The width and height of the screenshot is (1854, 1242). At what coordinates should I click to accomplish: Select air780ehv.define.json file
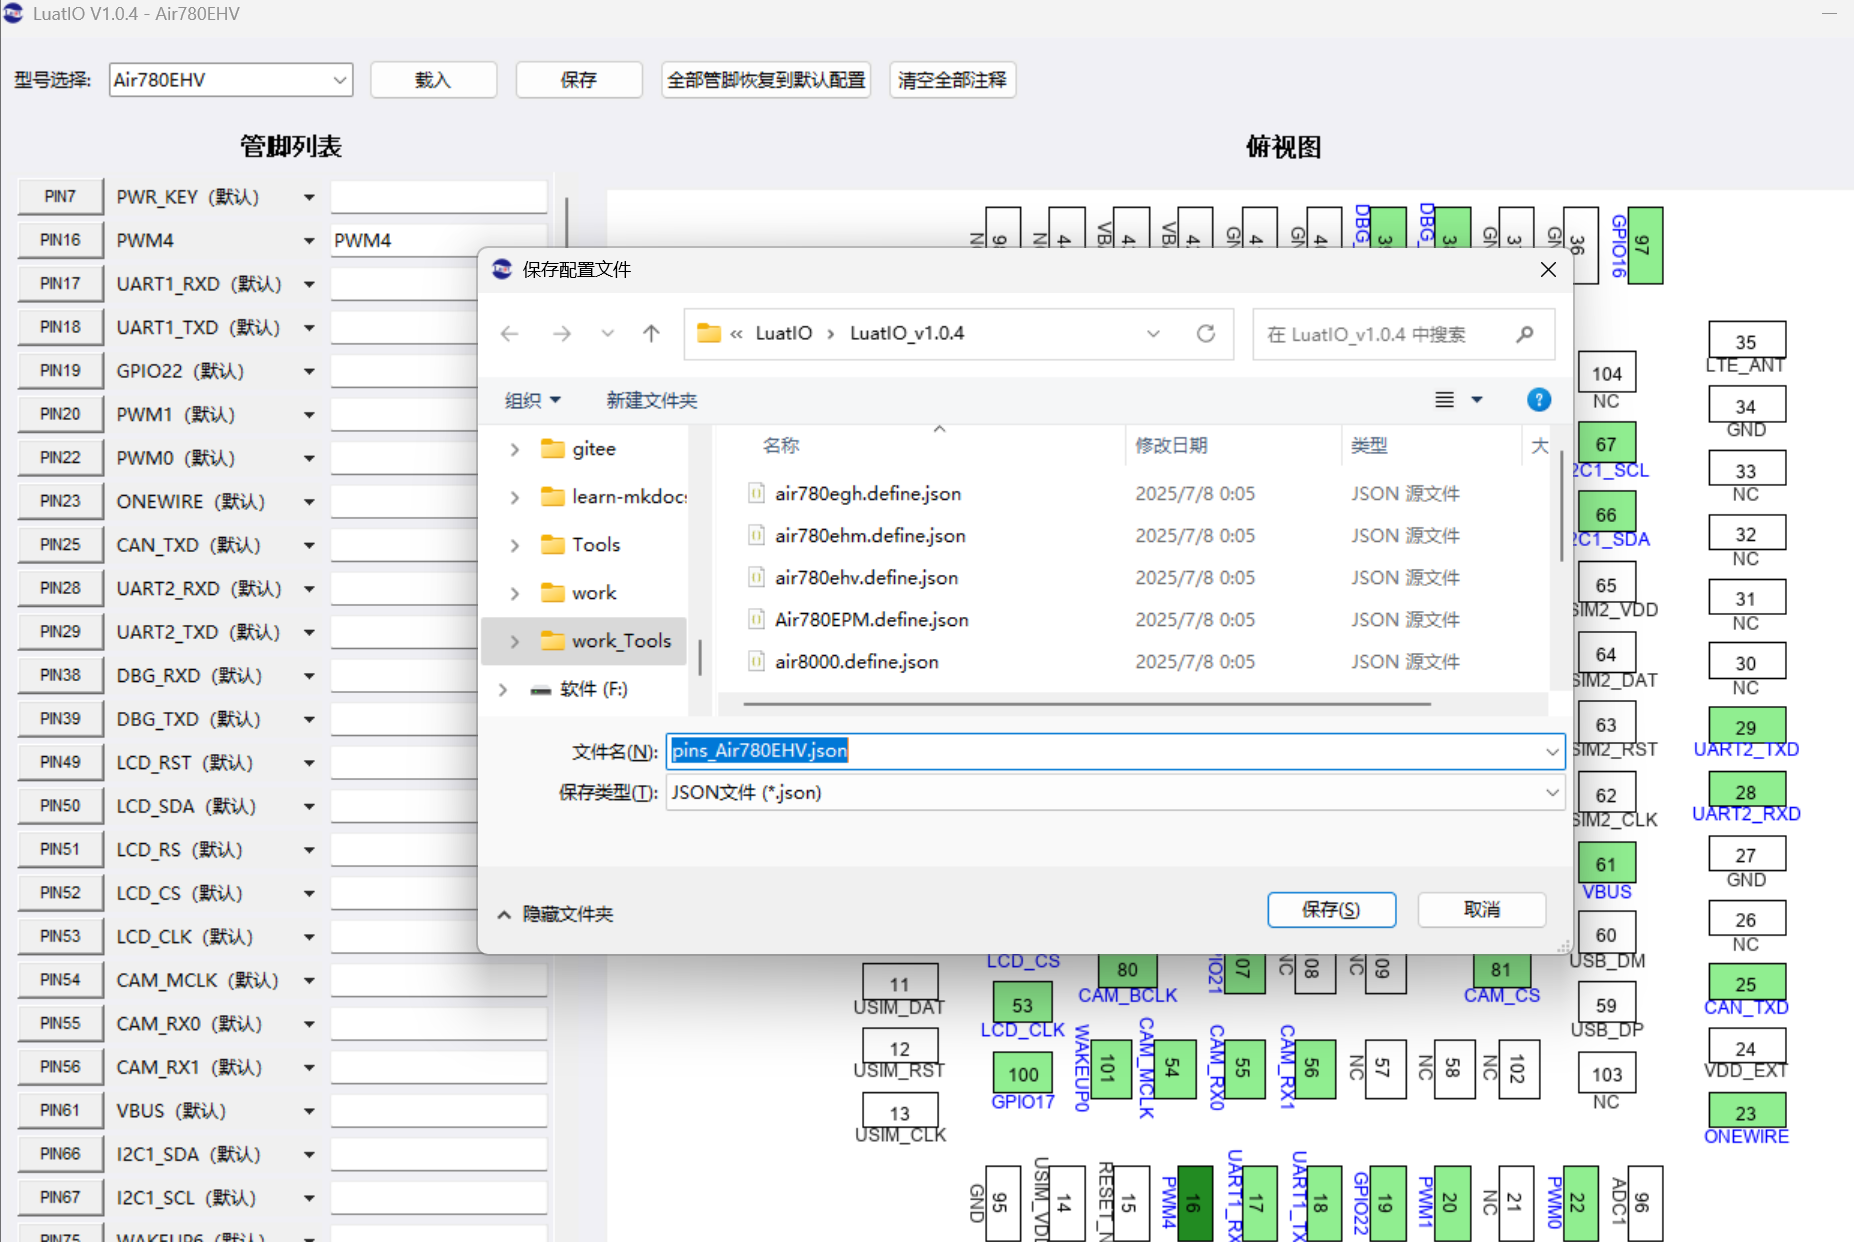coord(866,577)
